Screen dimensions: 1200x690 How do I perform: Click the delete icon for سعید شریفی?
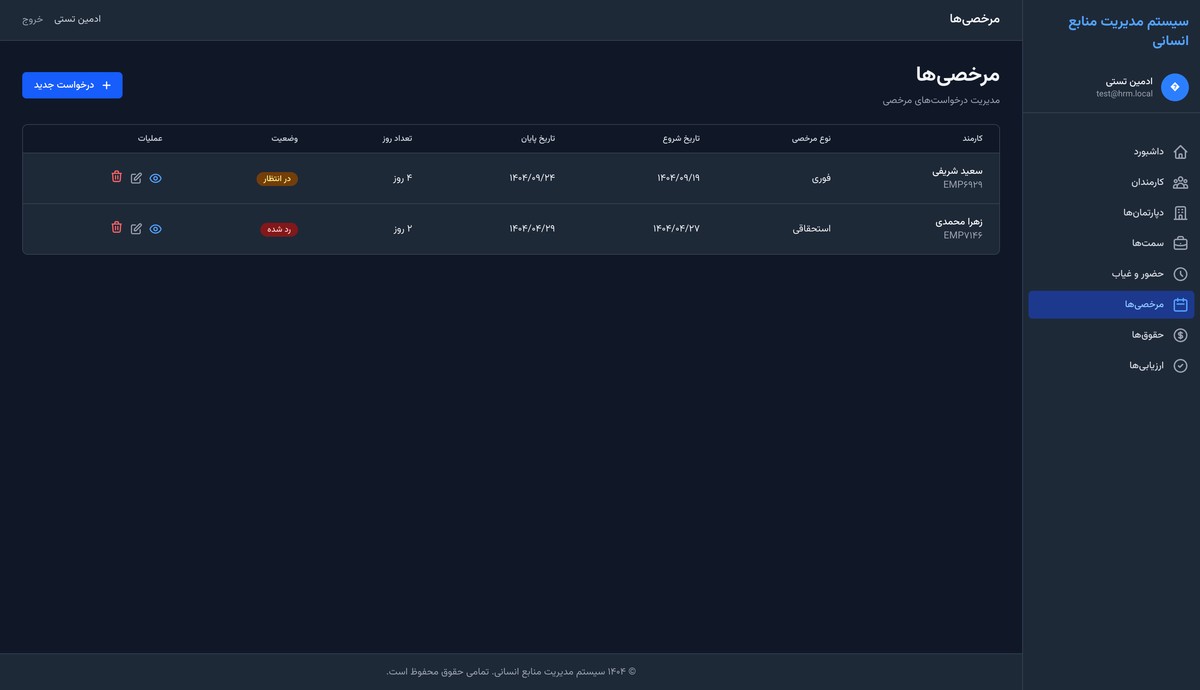pyautogui.click(x=117, y=177)
